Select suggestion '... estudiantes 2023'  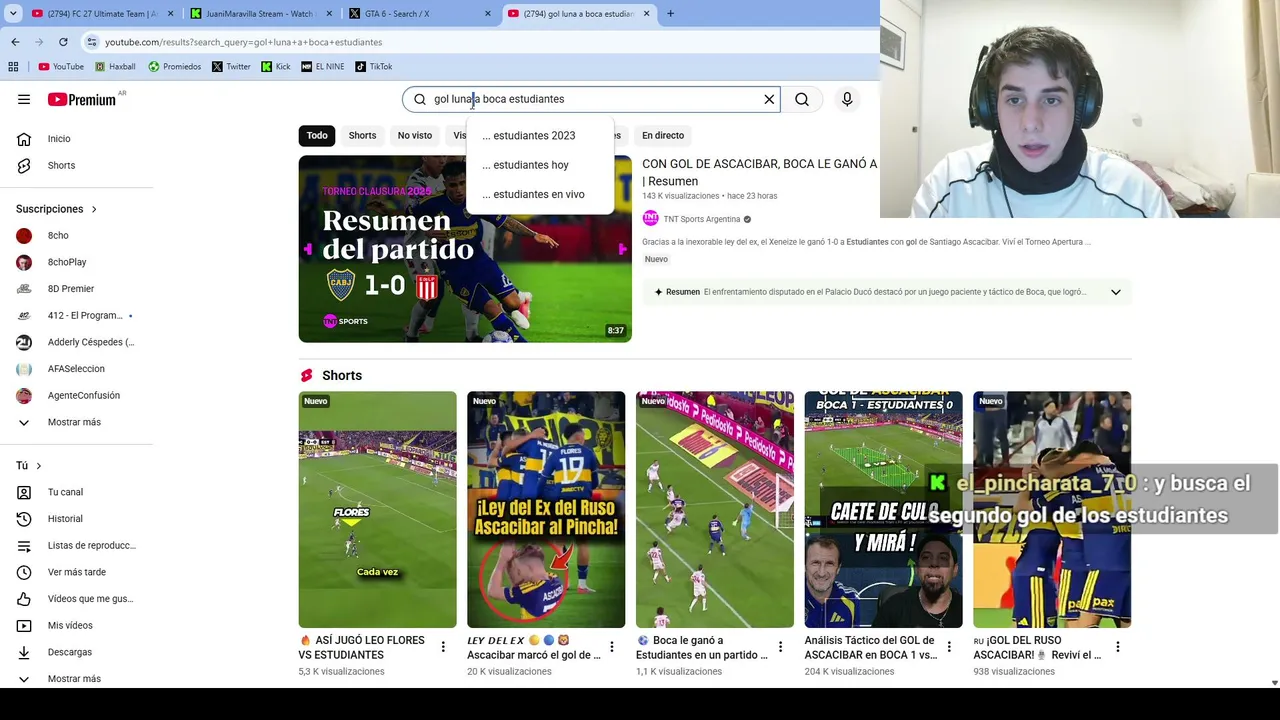(540, 136)
